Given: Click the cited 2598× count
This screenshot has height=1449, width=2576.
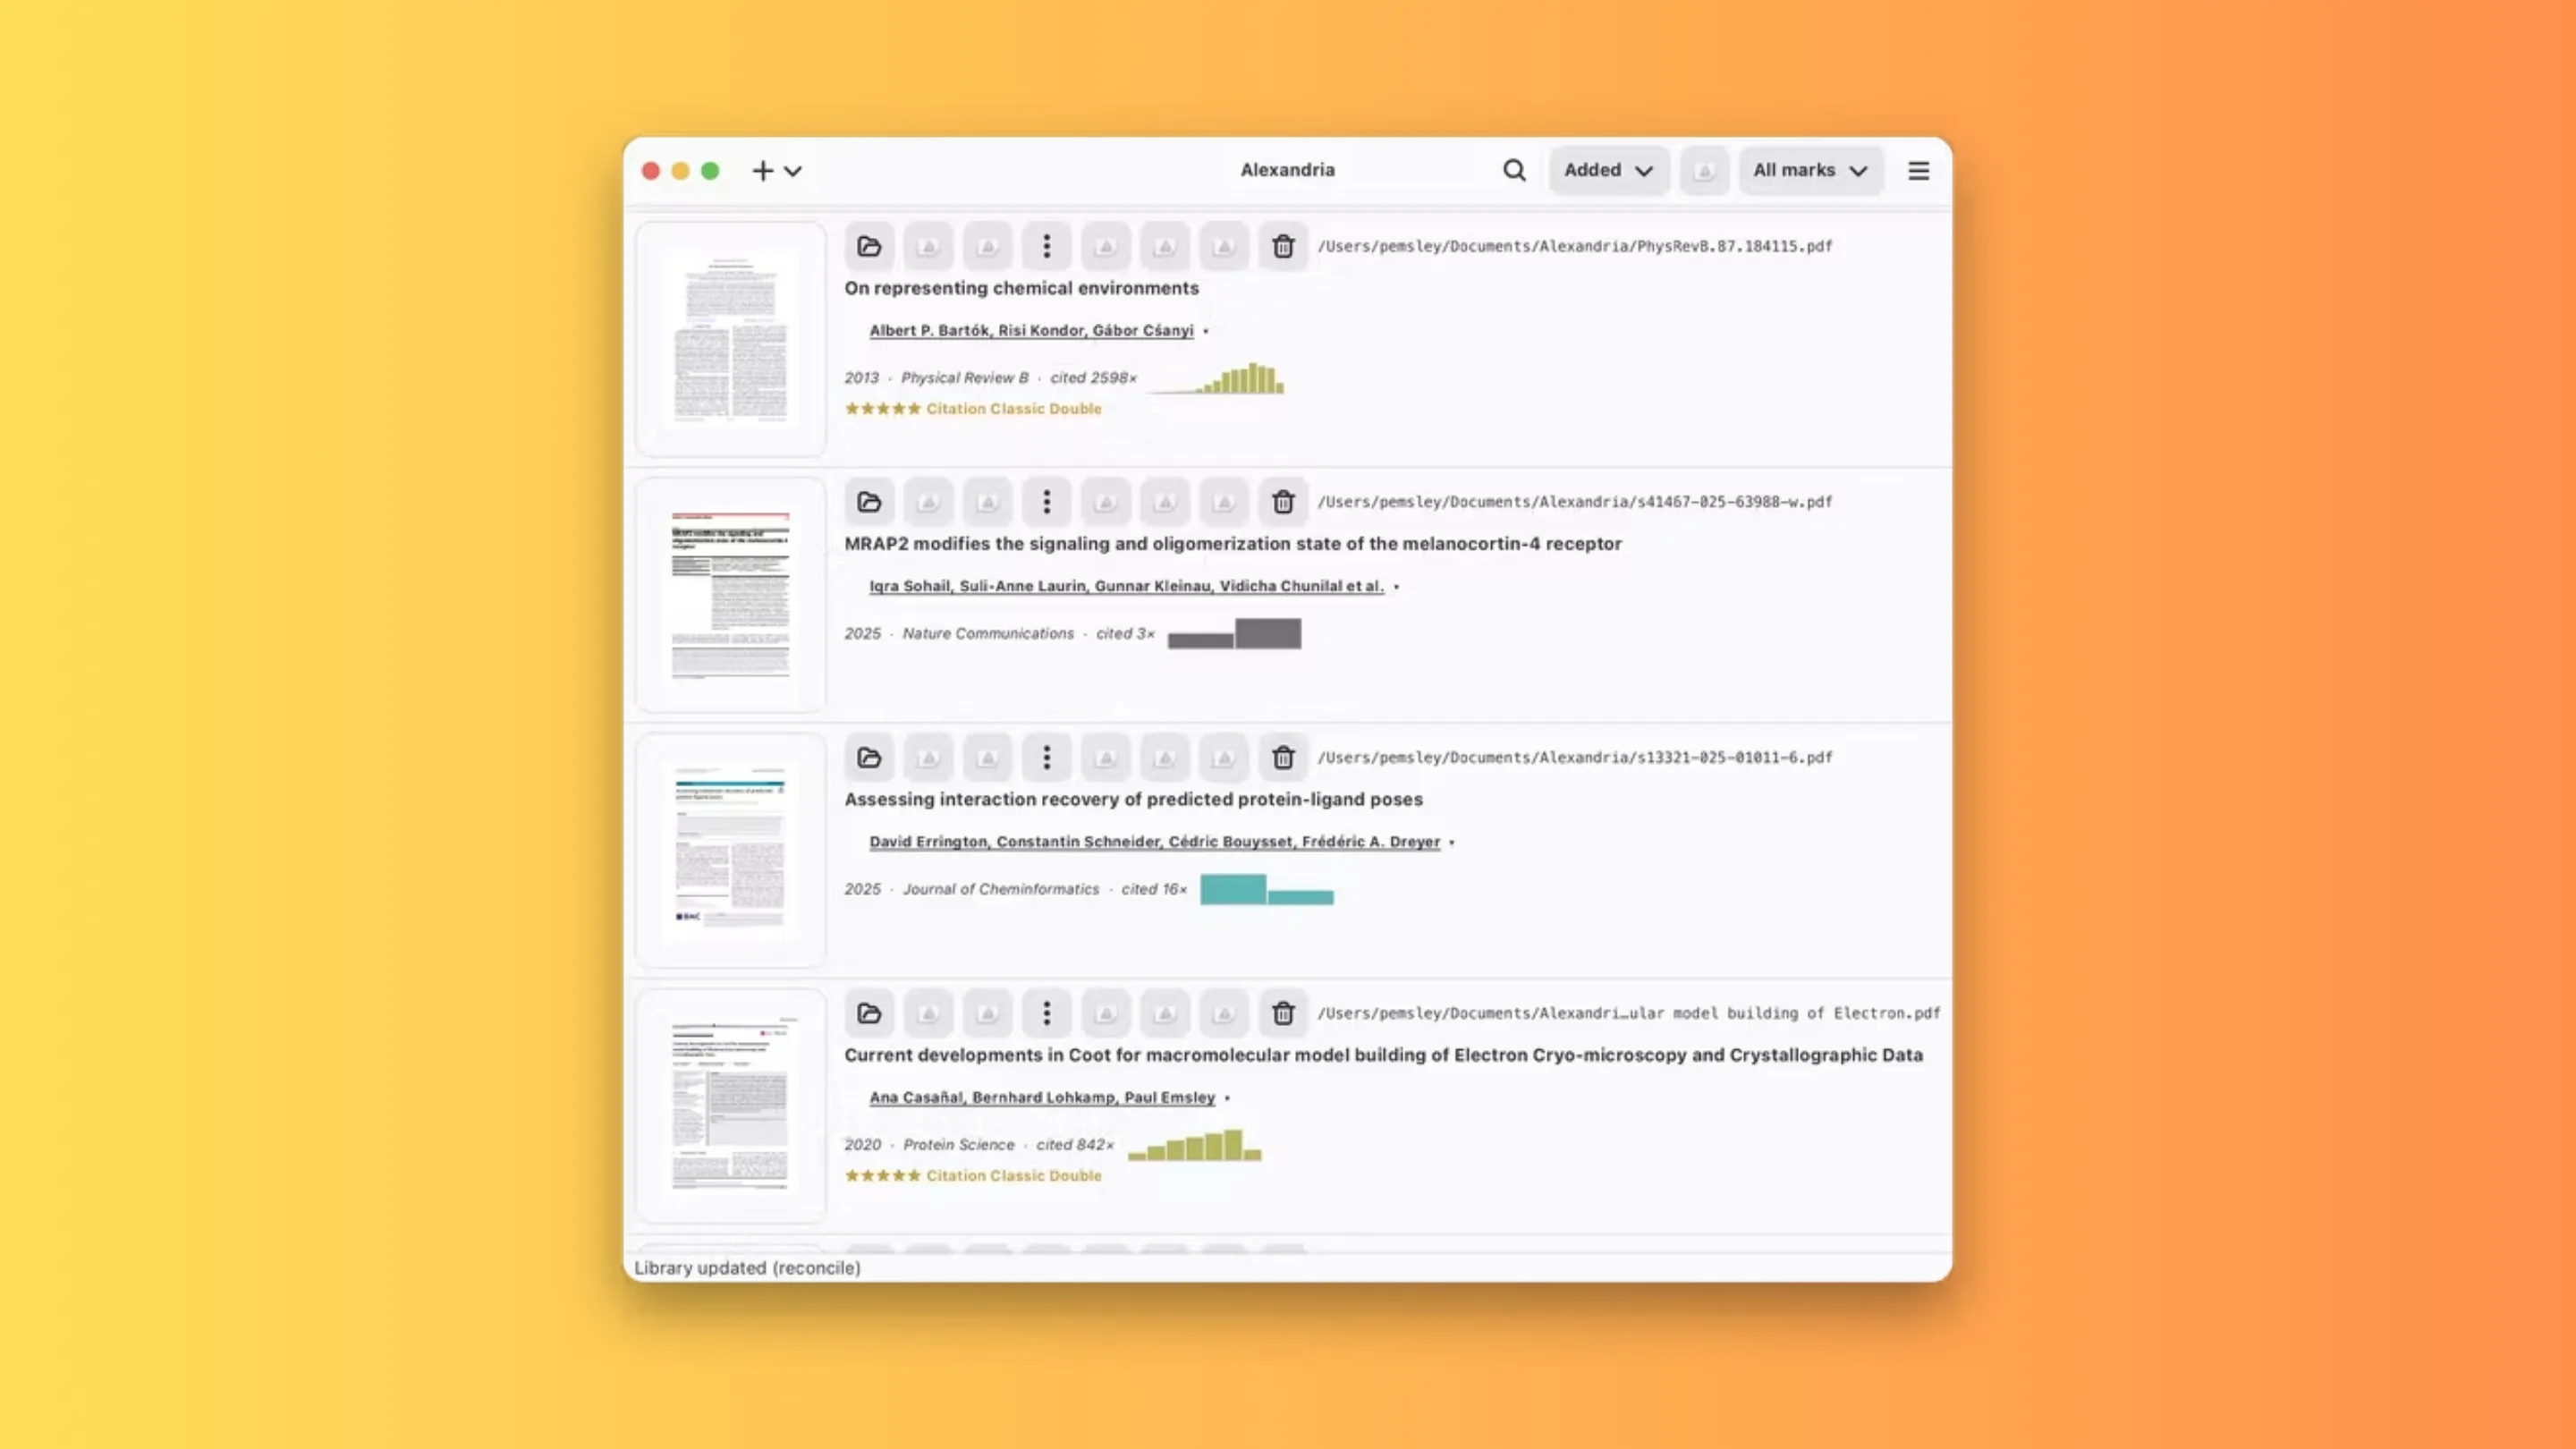Looking at the screenshot, I should [x=1093, y=378].
